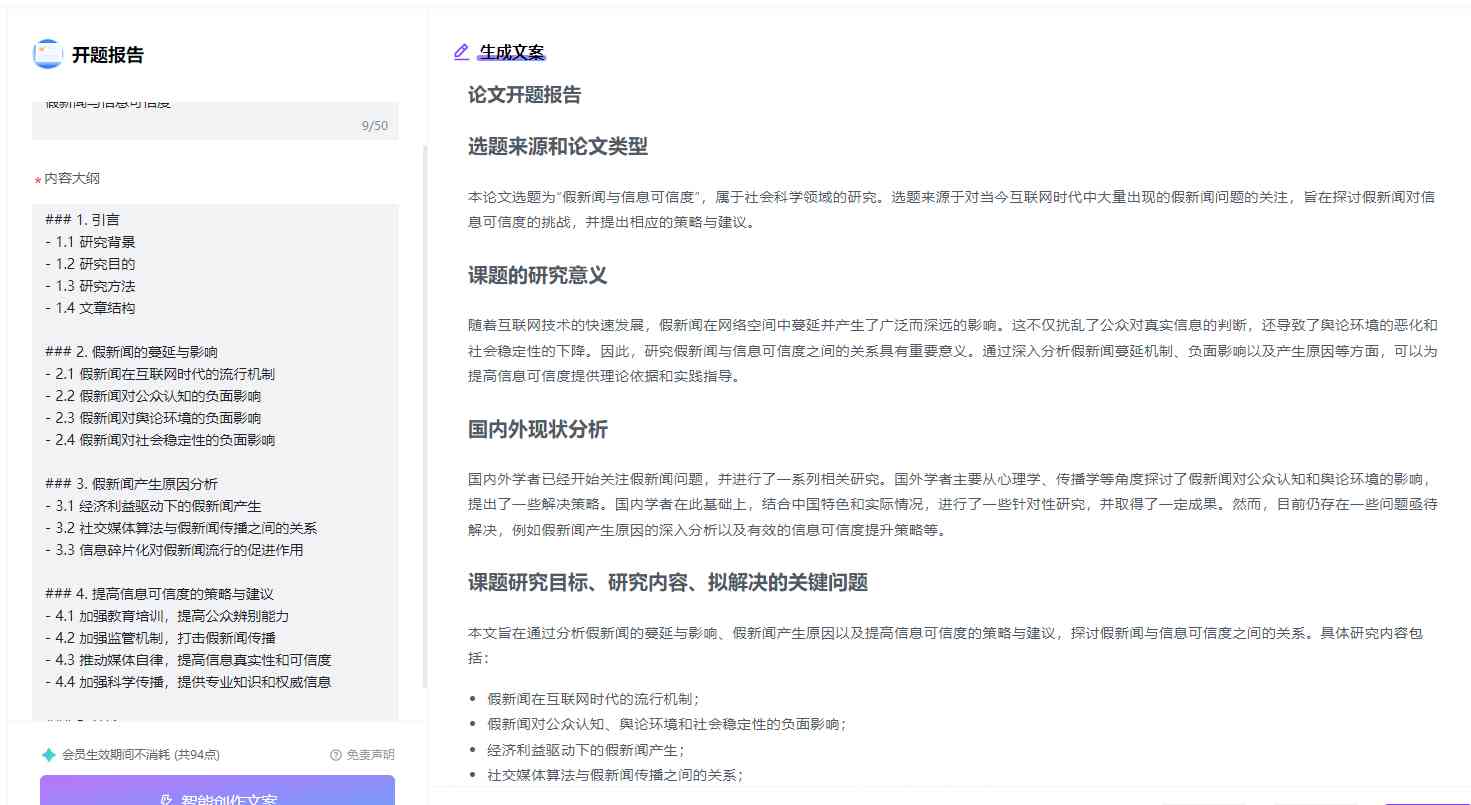Click the 内容大纲 field label
1471x805 pixels.
coord(72,179)
